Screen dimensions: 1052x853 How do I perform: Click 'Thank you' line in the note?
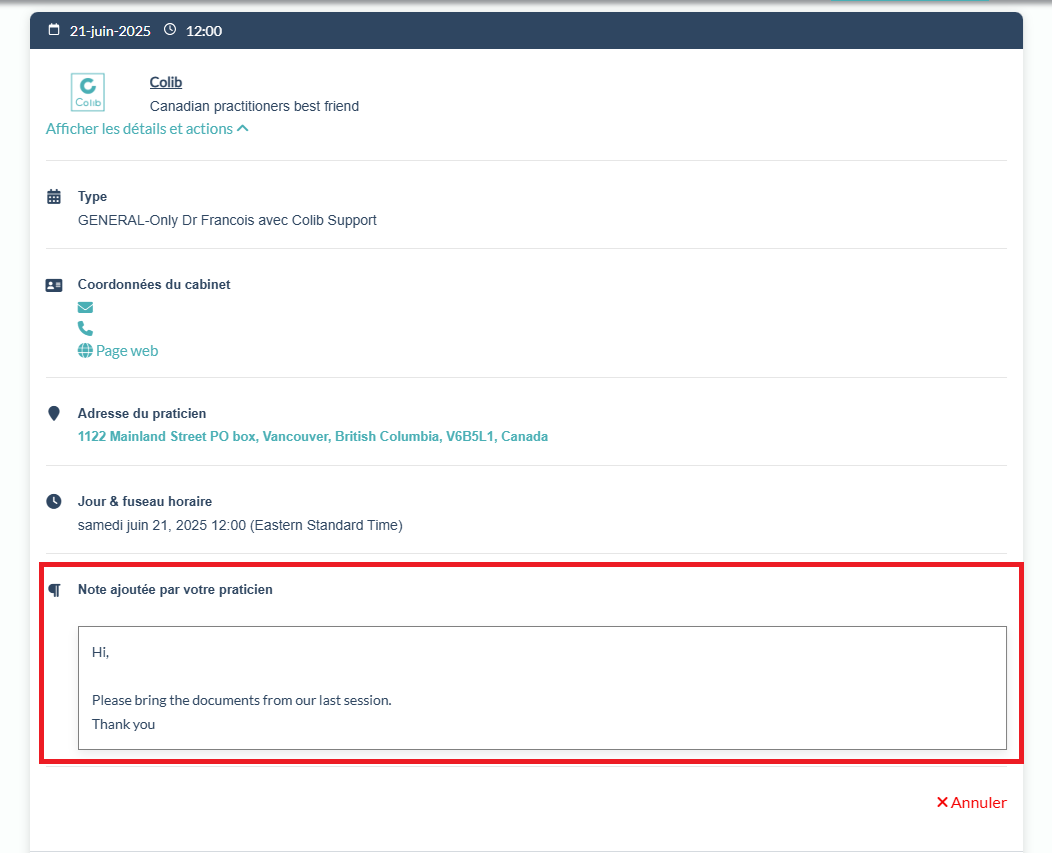[123, 724]
